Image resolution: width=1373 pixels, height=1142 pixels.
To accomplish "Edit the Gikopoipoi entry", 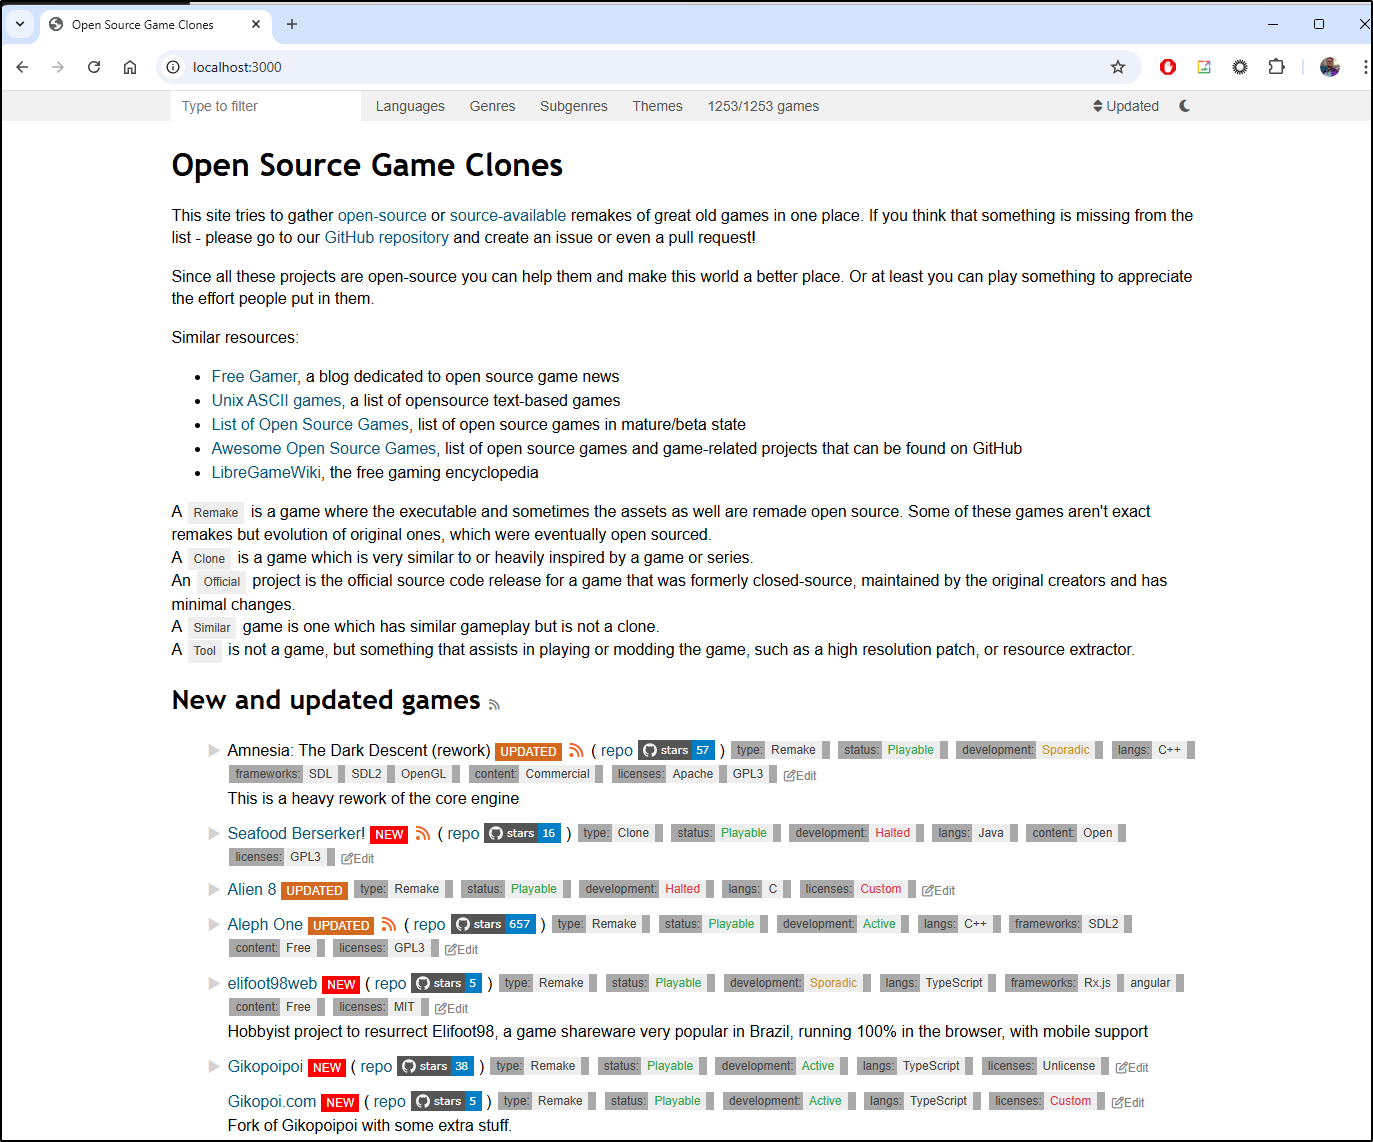I will coord(1132,1067).
